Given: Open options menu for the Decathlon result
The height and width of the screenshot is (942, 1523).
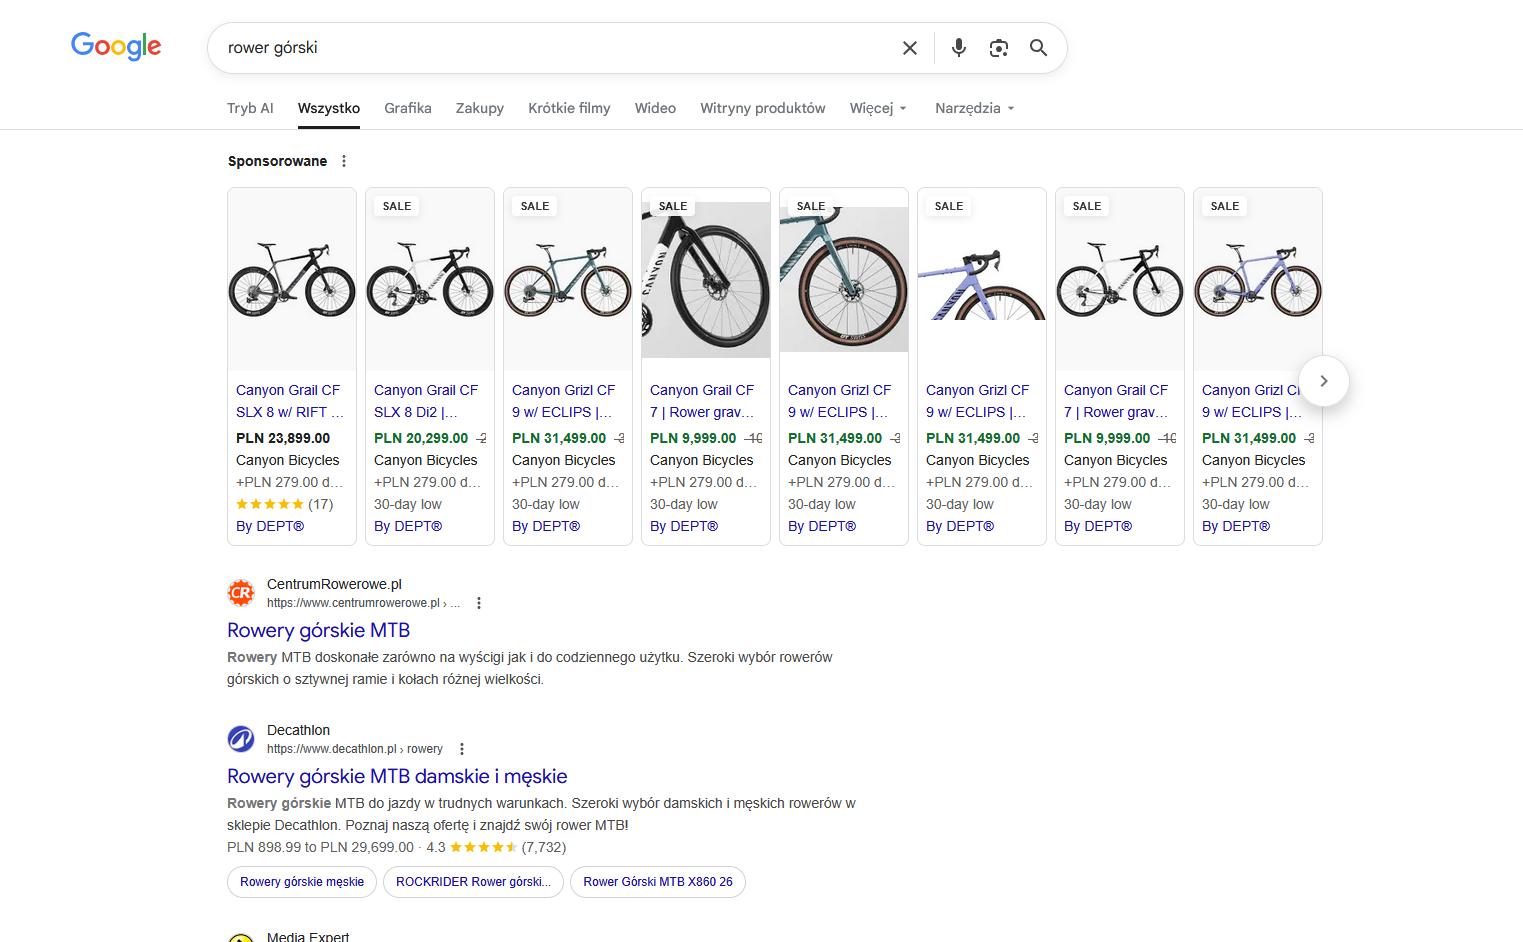Looking at the screenshot, I should 462,748.
